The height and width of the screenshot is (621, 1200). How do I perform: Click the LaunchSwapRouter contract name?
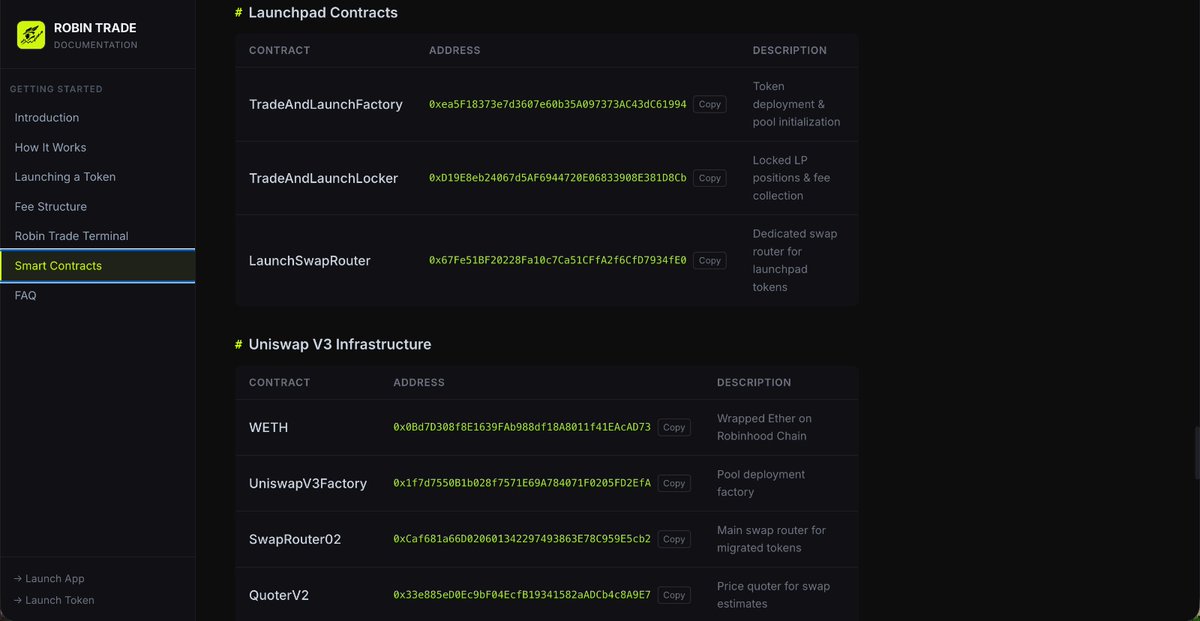(x=310, y=260)
